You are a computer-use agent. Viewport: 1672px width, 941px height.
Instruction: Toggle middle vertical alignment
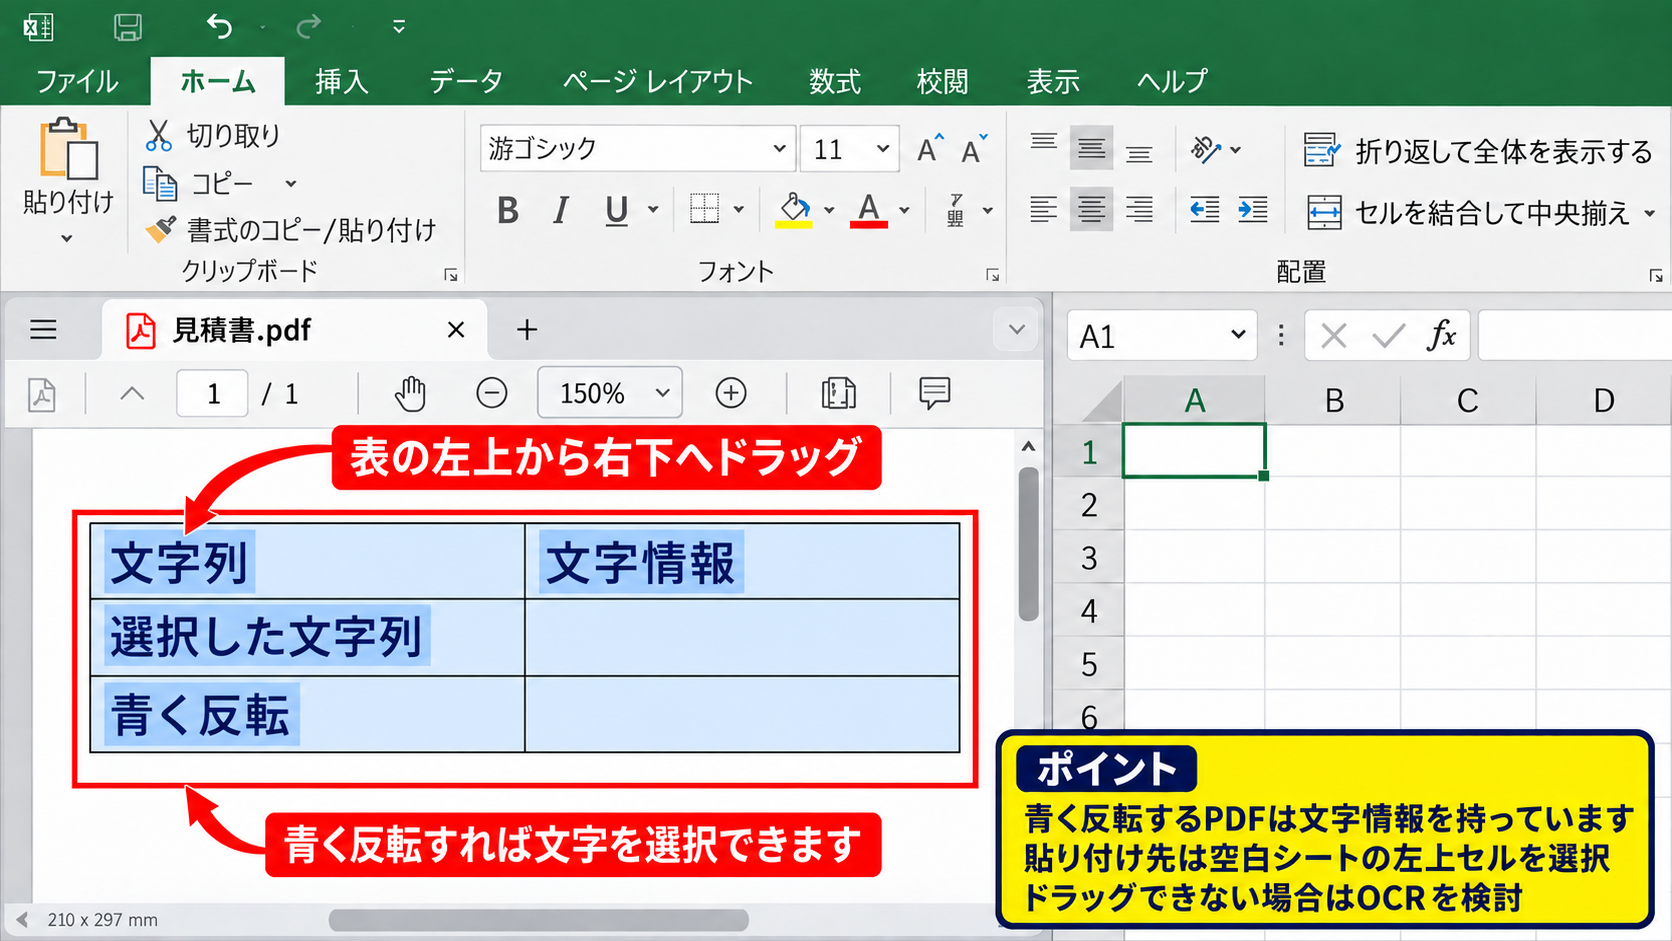1091,149
